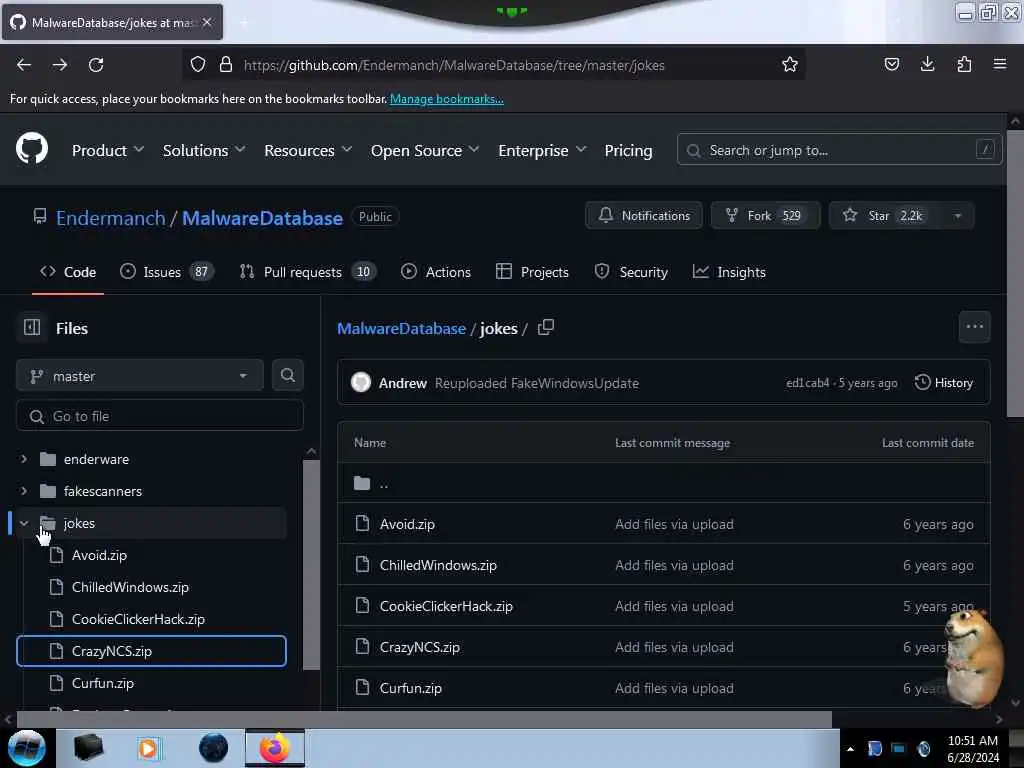Image resolution: width=1024 pixels, height=768 pixels.
Task: Click the file icon beside Avoid.zip in the table
Action: point(362,523)
